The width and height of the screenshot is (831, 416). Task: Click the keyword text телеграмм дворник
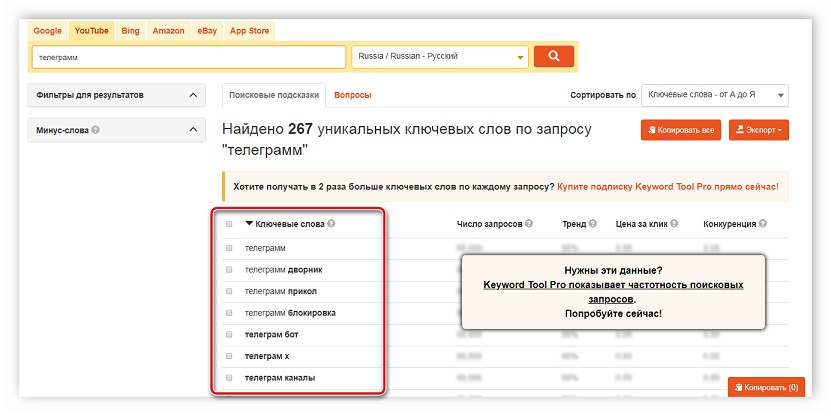coord(284,270)
